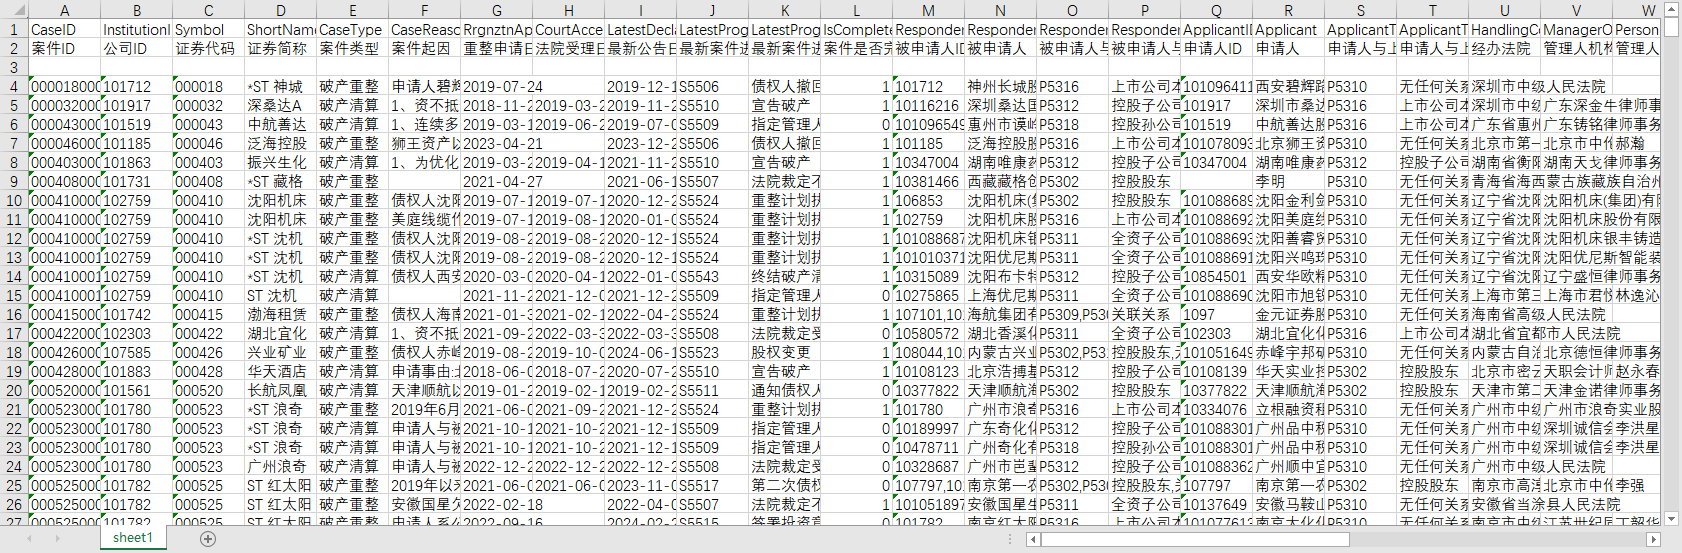Select row 26 header

(x=14, y=504)
